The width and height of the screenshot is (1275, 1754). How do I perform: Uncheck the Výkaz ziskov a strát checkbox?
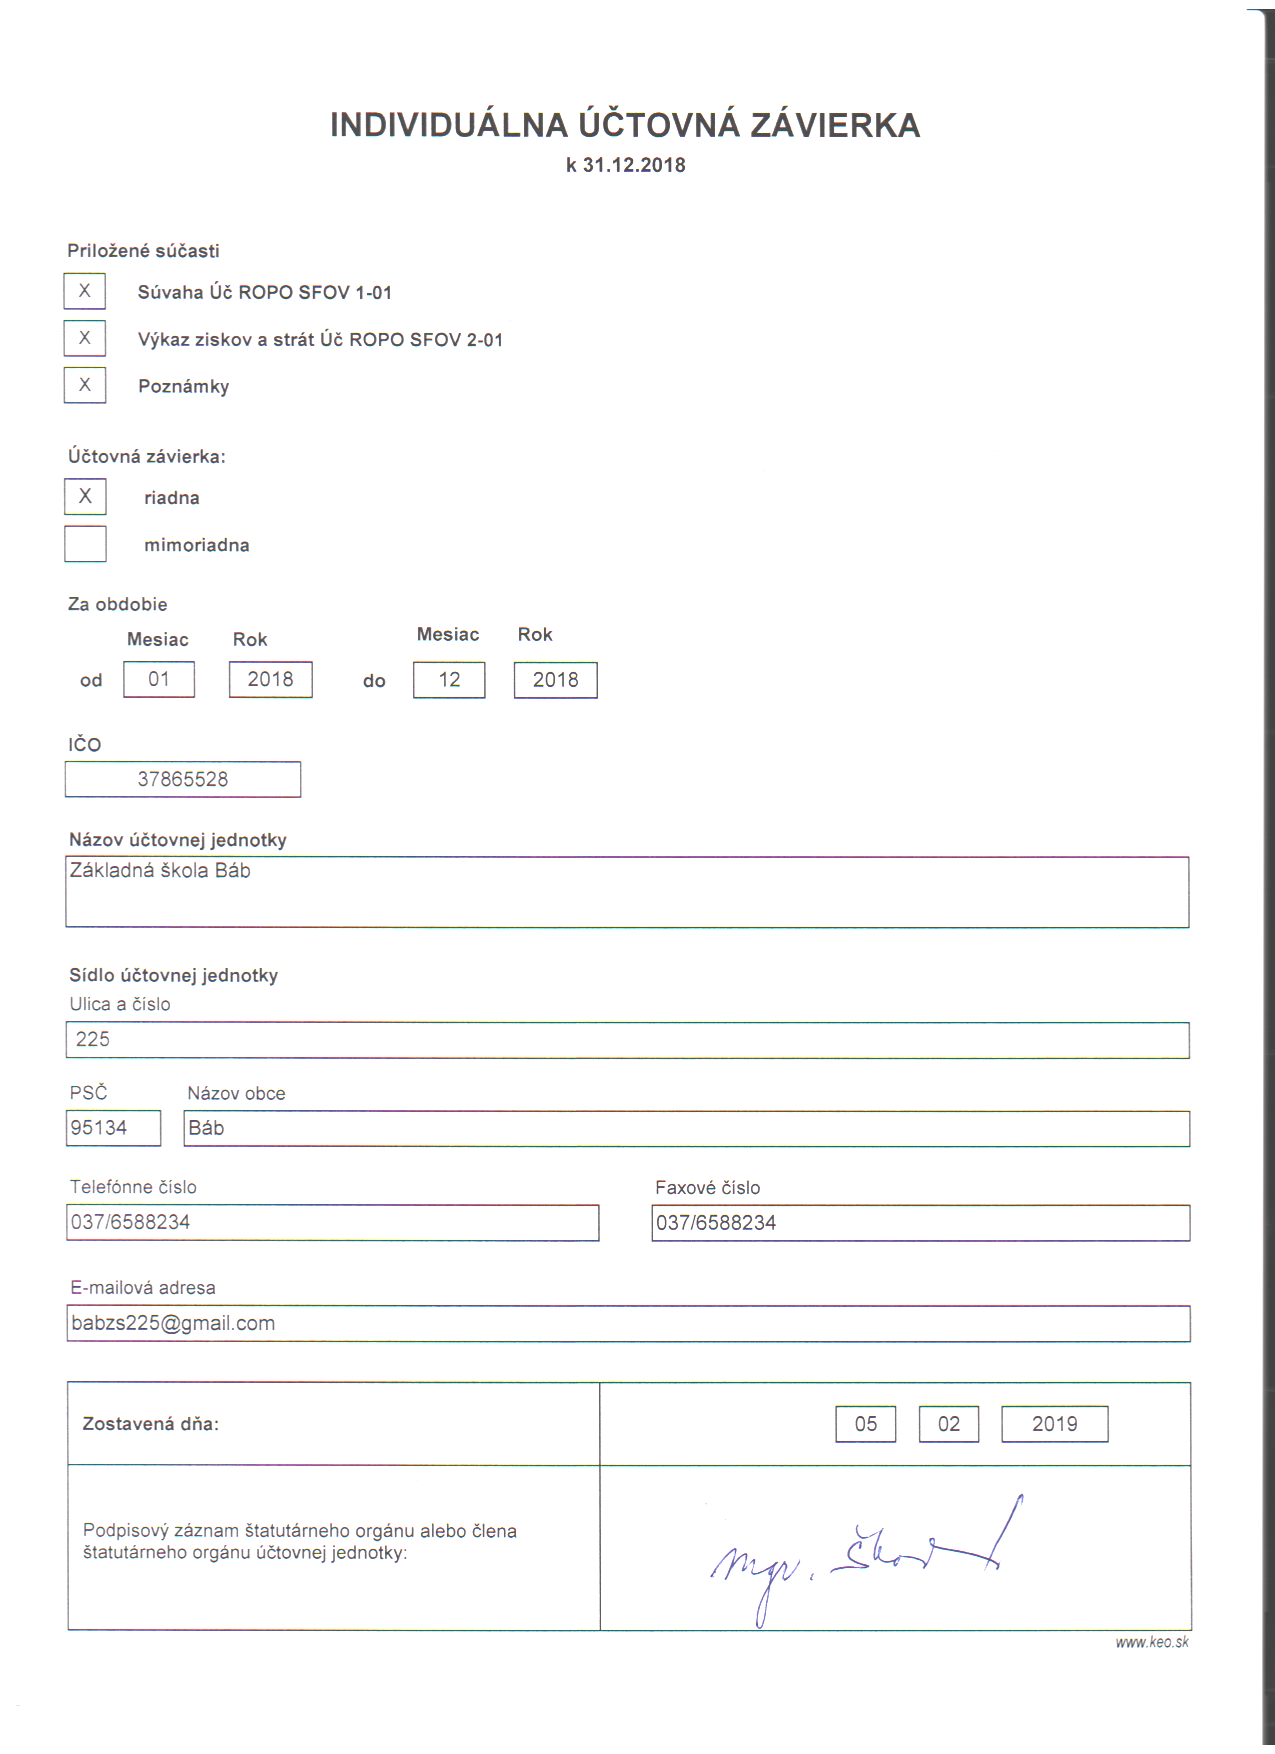pyautogui.click(x=85, y=338)
